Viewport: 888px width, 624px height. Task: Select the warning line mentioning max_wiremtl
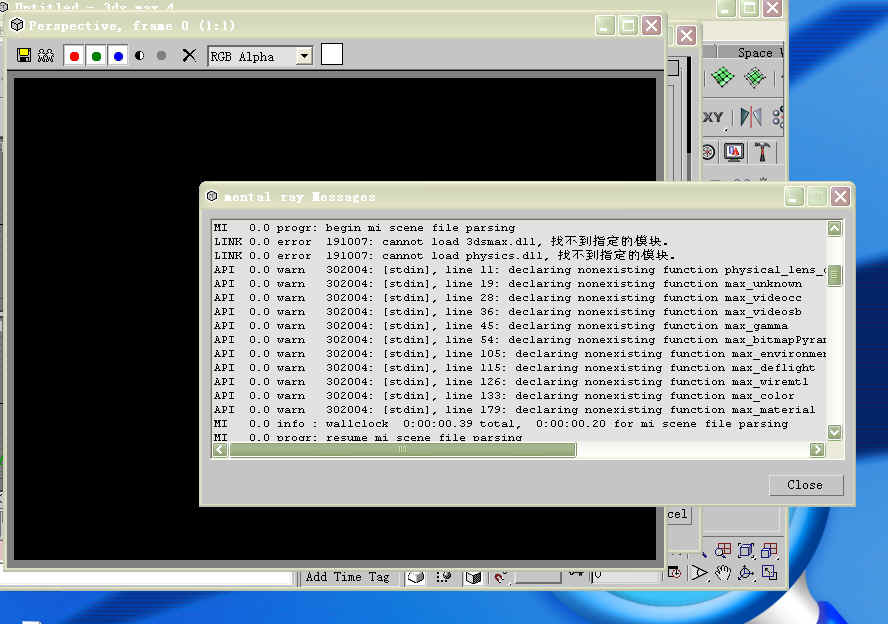click(511, 382)
